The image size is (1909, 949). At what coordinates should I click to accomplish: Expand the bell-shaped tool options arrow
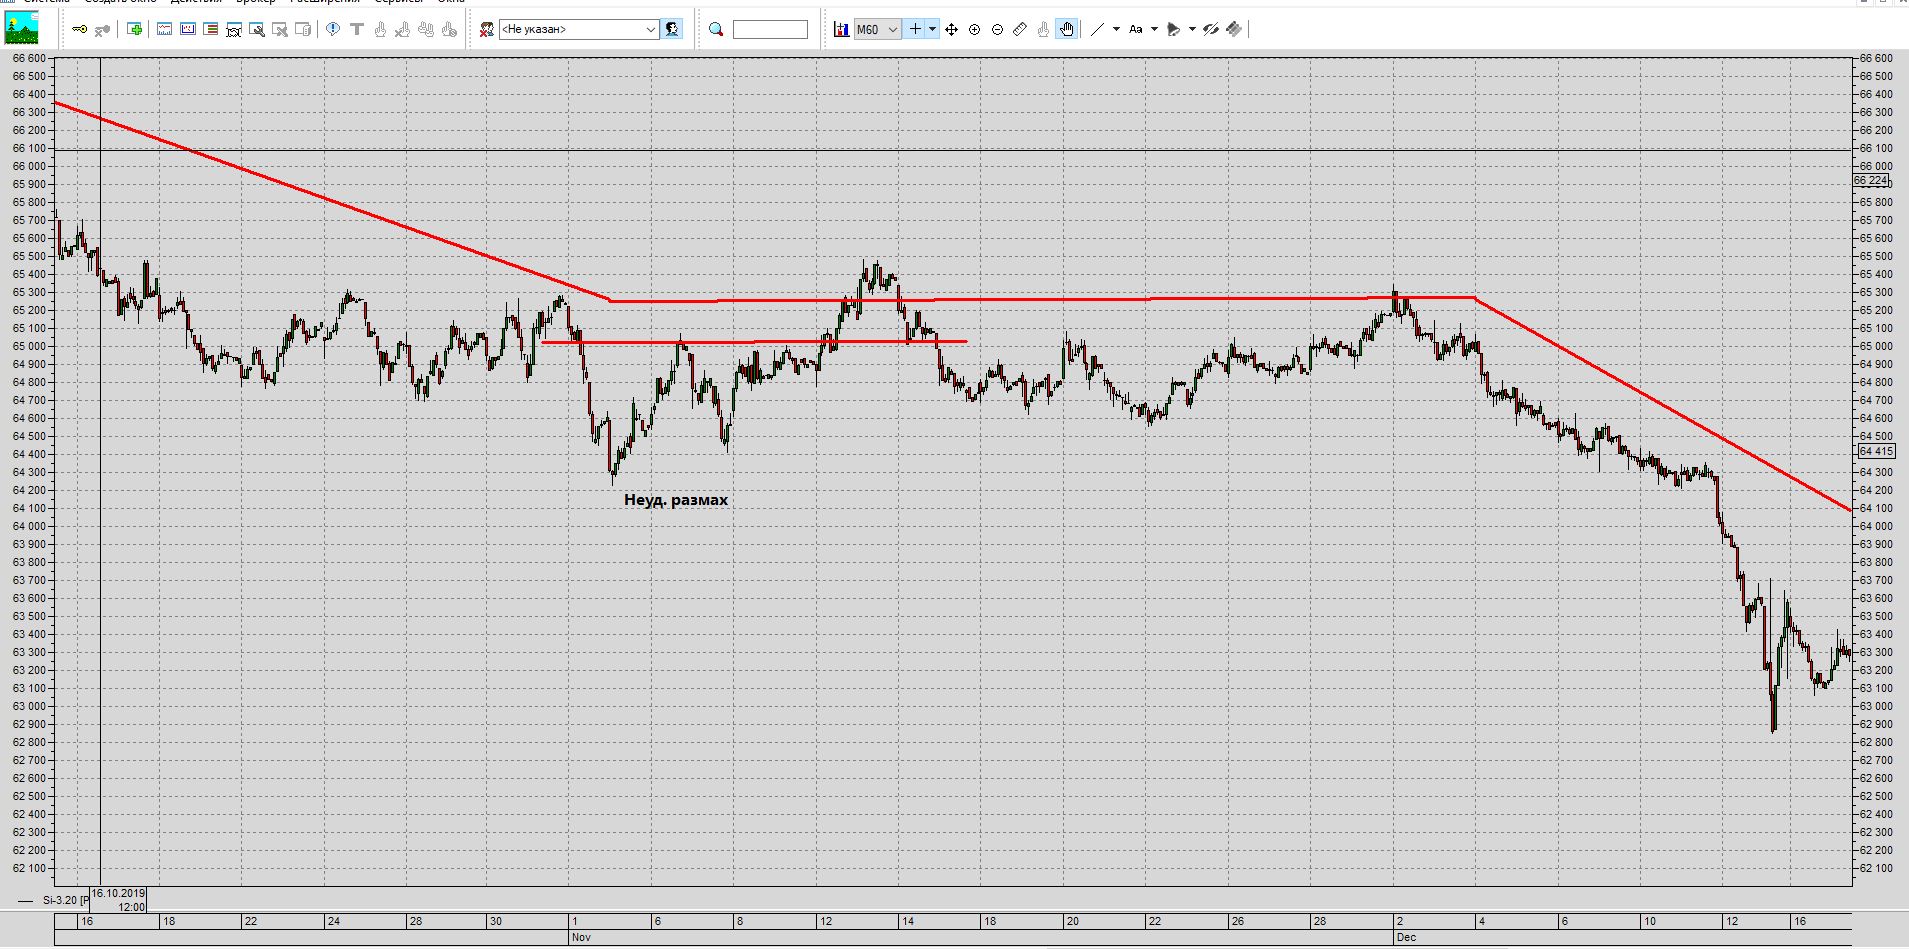click(x=1192, y=30)
